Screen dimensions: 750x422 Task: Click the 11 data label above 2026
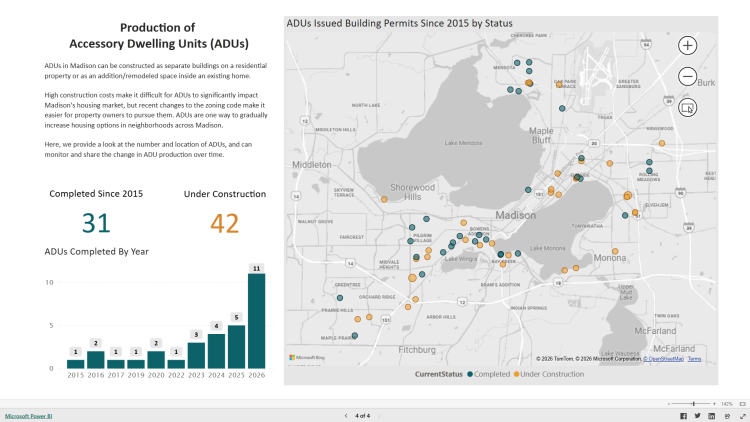coord(256,268)
